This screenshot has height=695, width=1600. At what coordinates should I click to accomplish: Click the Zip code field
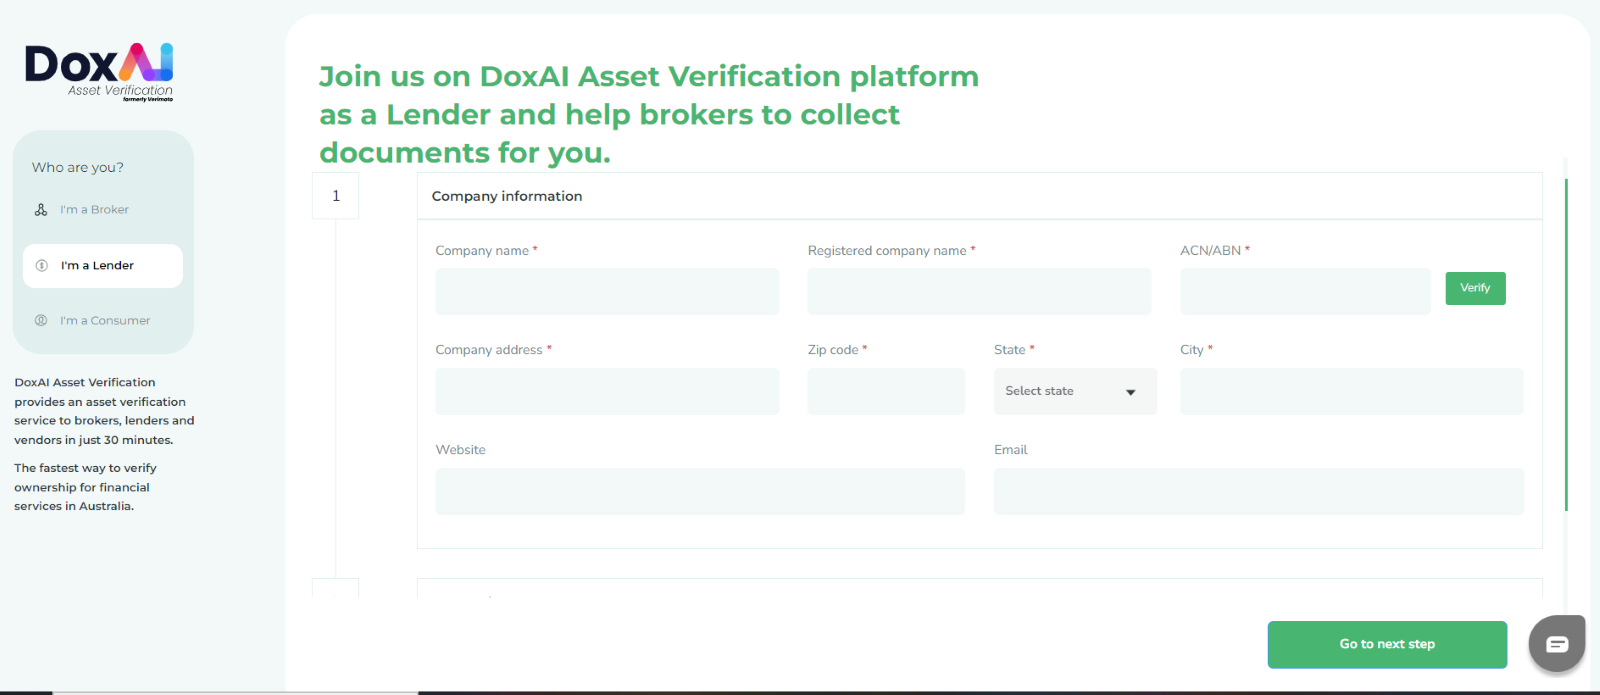[x=886, y=391]
